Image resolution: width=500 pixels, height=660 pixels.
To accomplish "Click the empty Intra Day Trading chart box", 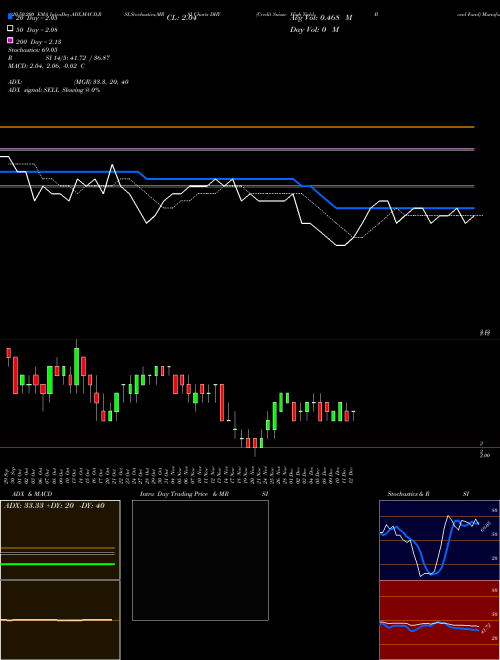I will [x=200, y=560].
